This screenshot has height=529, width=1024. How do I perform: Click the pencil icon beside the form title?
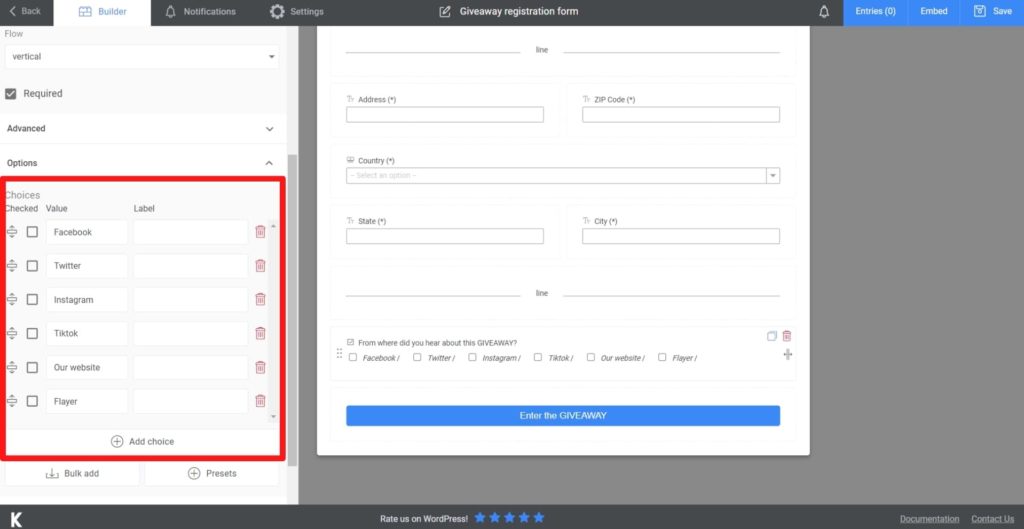click(445, 12)
